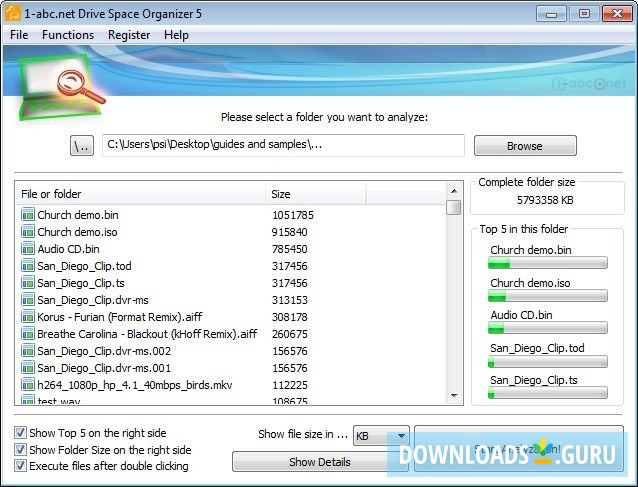Click the file icon beside Audio CD.bin
The width and height of the screenshot is (638, 487).
click(x=28, y=249)
